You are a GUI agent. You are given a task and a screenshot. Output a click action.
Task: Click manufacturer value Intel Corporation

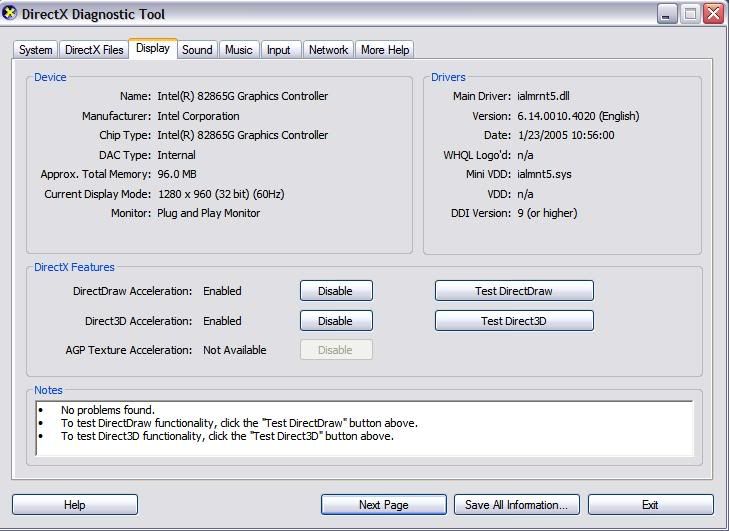199,116
